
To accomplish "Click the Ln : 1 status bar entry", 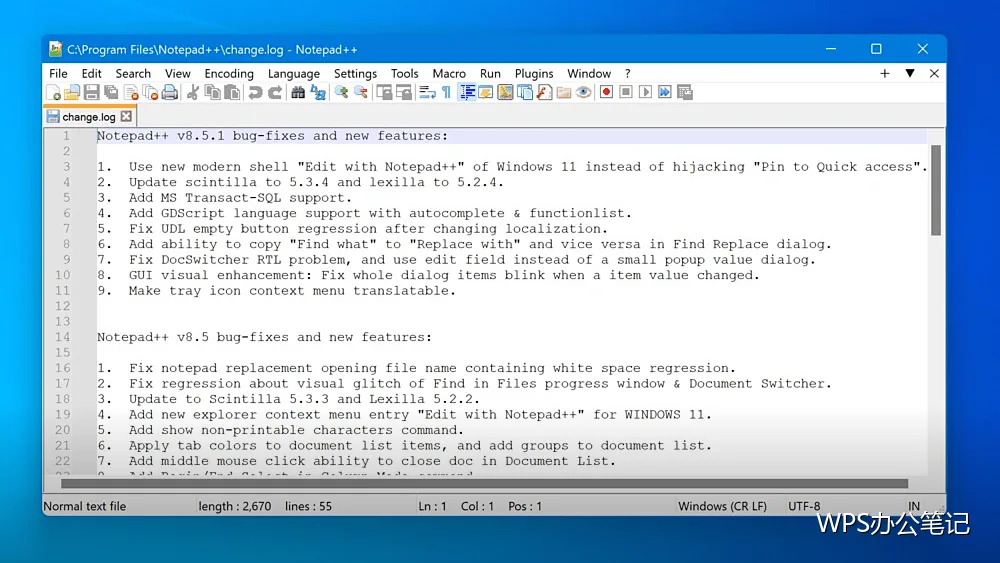I will click(x=432, y=506).
